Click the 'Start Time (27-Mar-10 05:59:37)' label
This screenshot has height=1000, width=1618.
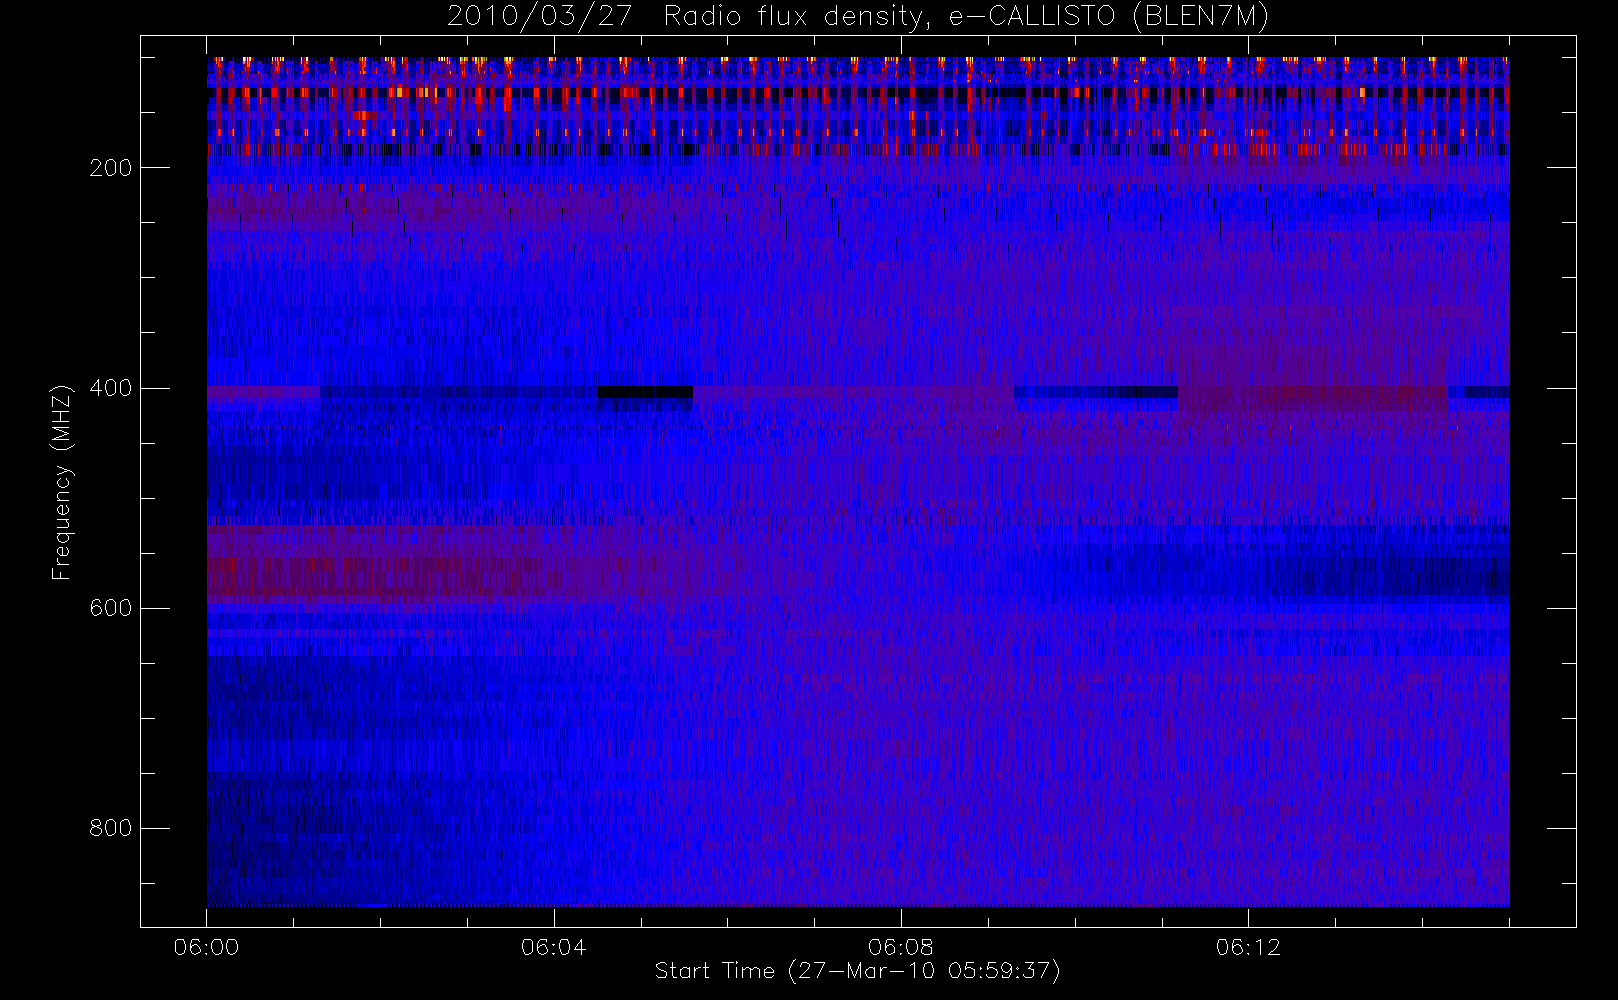(x=857, y=971)
